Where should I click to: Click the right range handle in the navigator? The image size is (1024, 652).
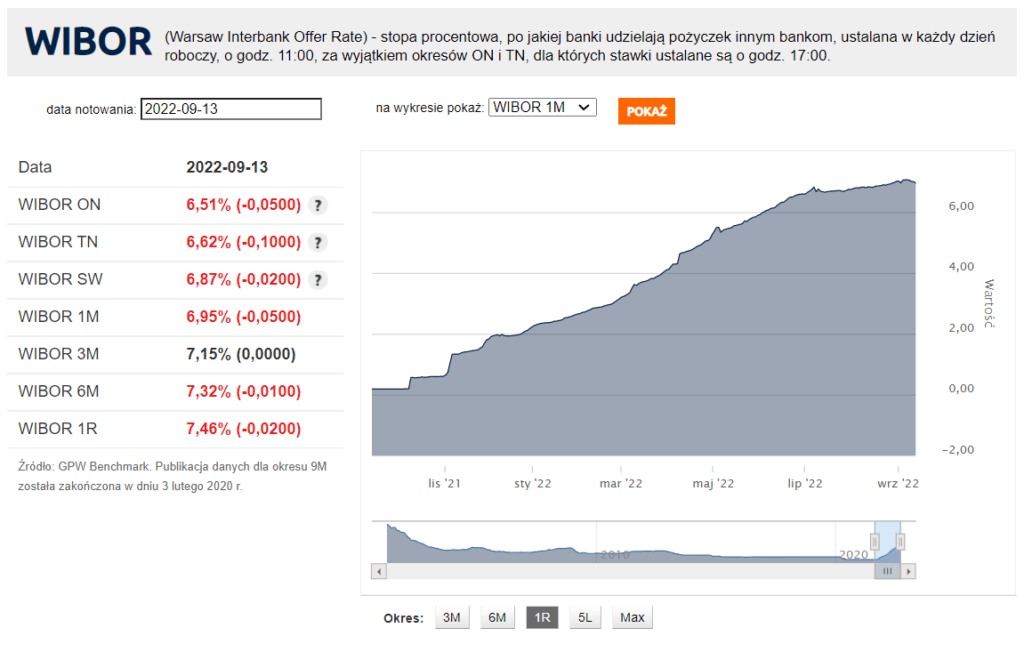click(901, 541)
